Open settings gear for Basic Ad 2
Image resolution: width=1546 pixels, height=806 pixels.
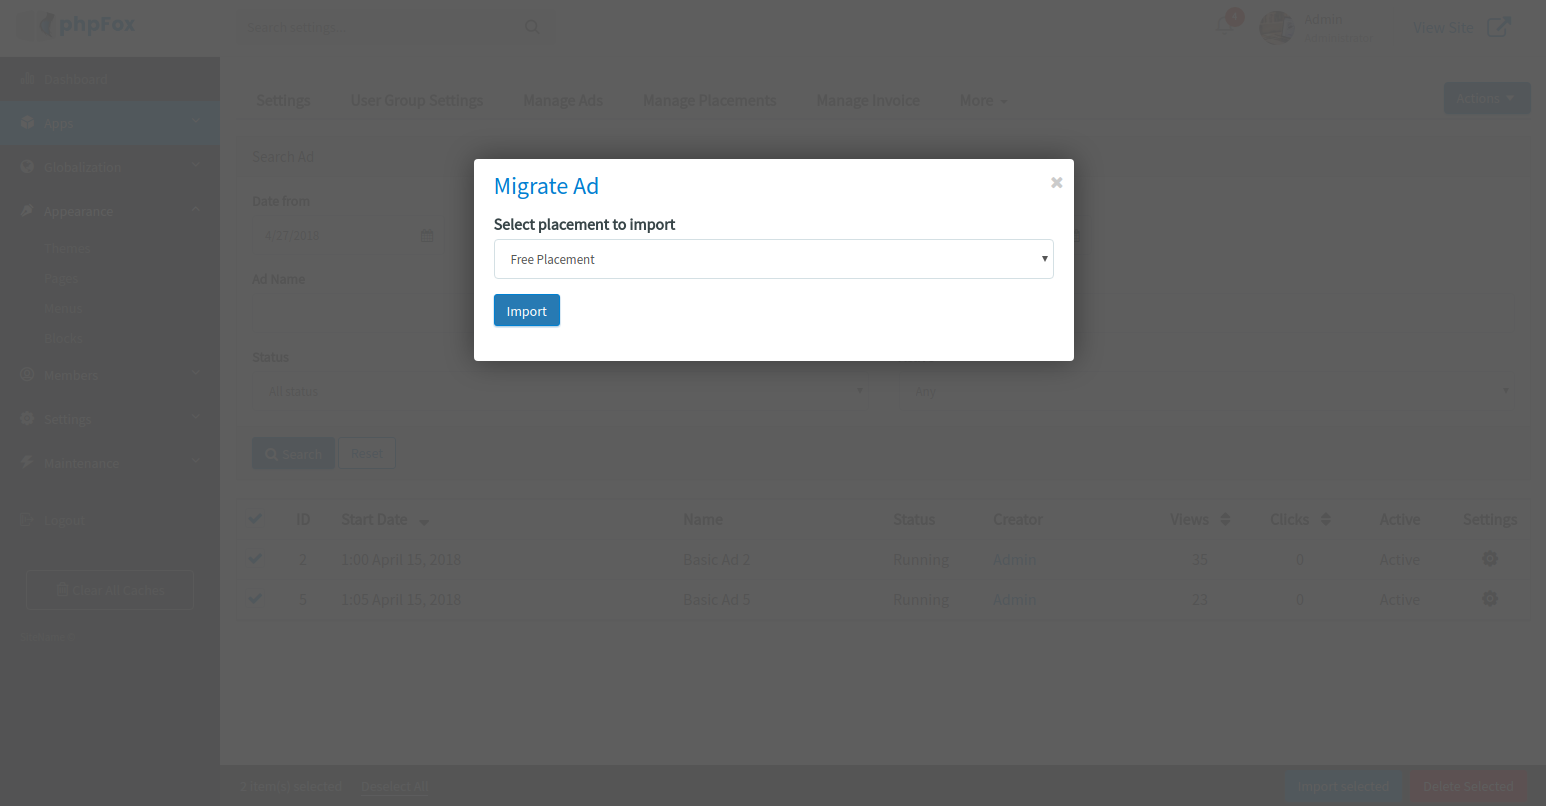(1489, 559)
